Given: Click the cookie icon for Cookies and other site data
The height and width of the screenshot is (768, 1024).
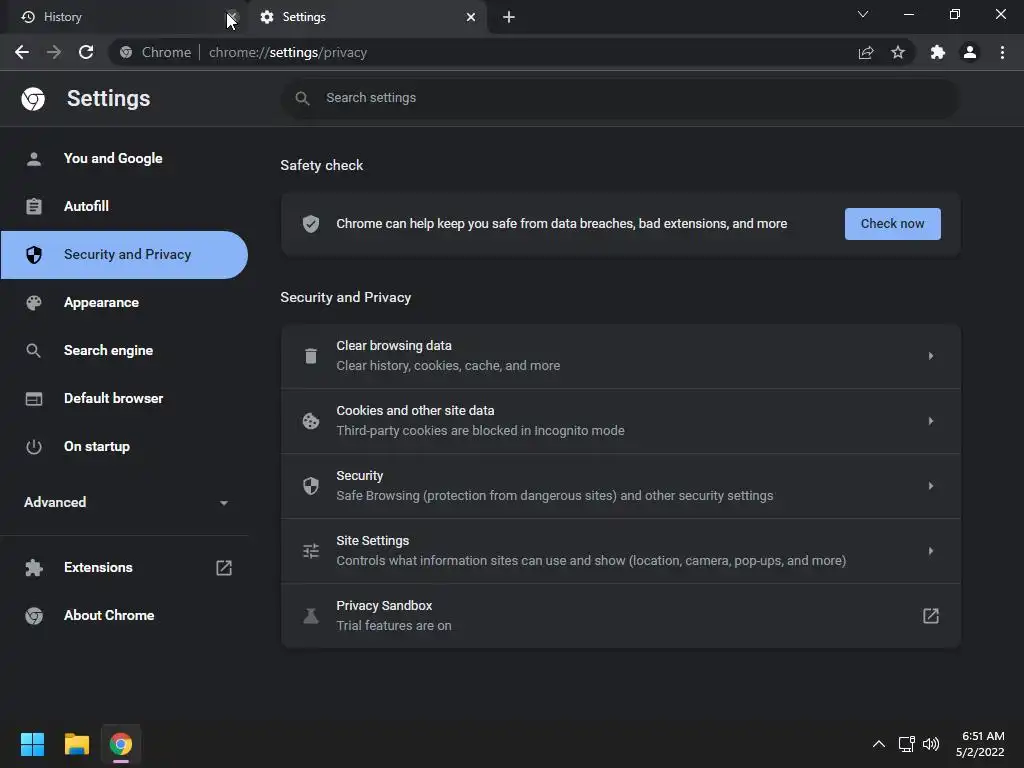Looking at the screenshot, I should tap(311, 421).
